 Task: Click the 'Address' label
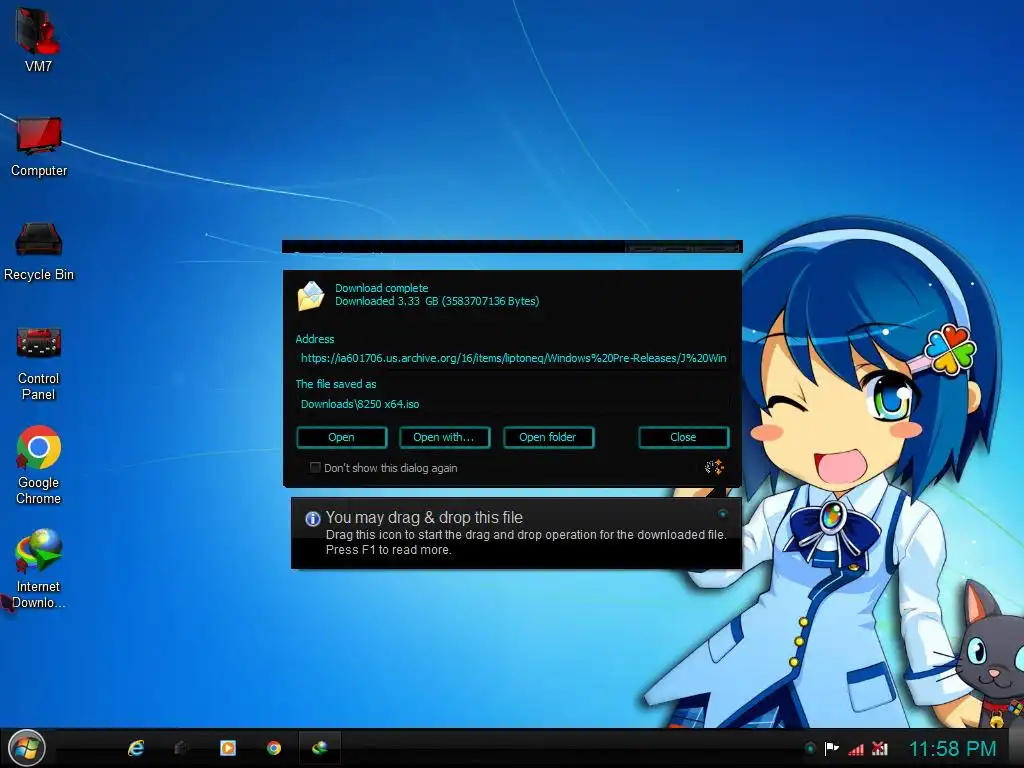(x=315, y=339)
